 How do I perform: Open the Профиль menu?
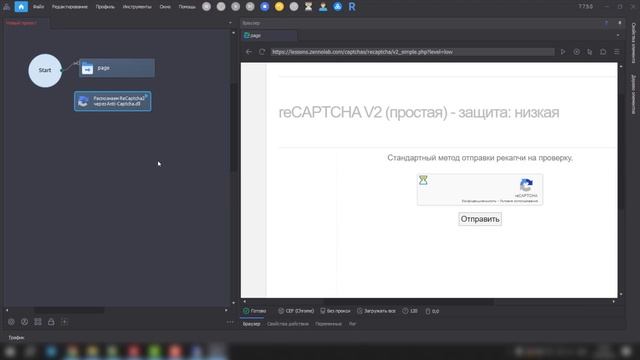[105, 7]
